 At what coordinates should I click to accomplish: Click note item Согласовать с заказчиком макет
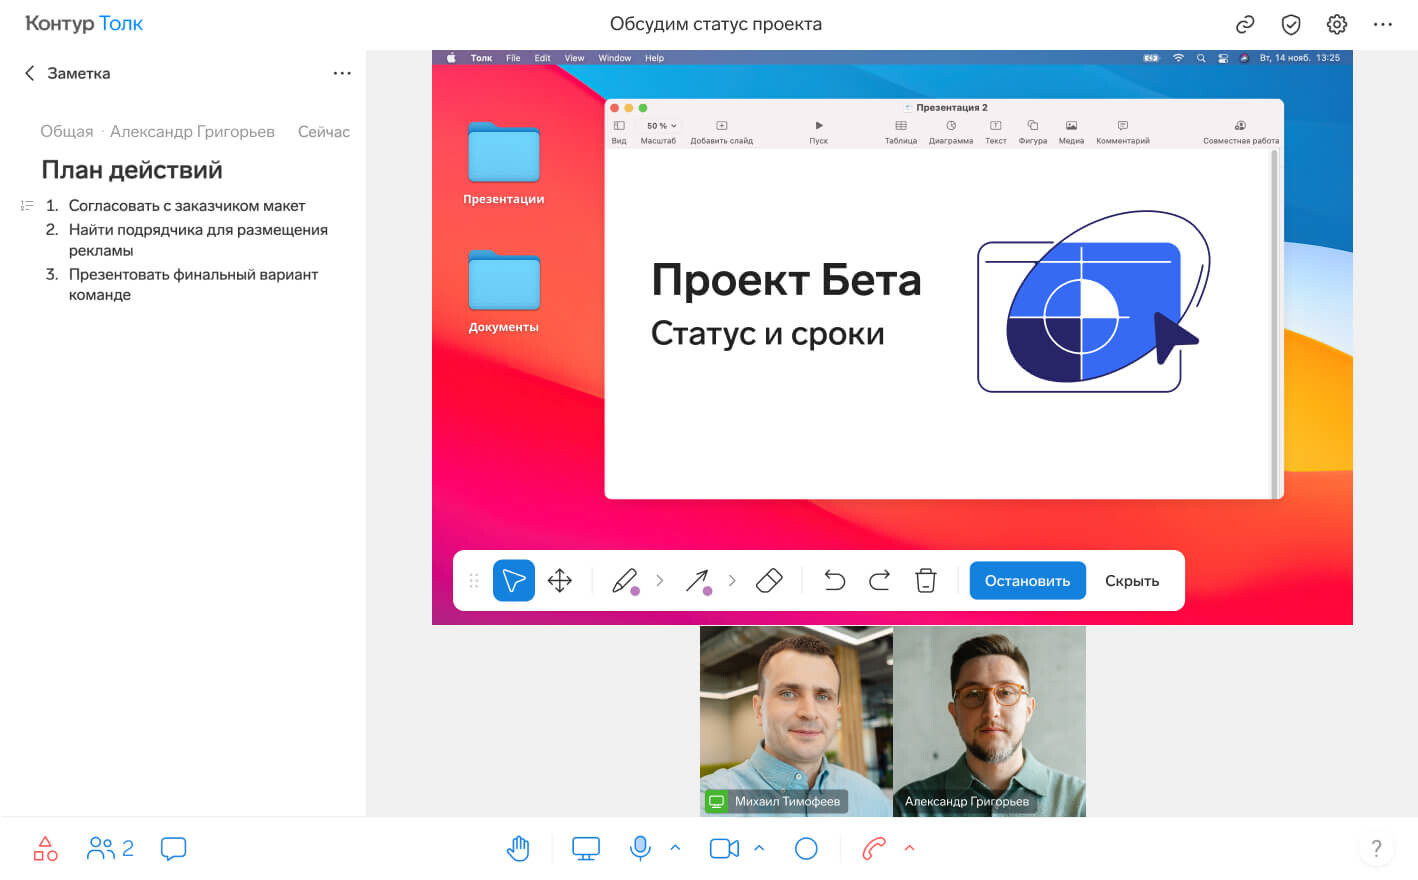pyautogui.click(x=187, y=206)
